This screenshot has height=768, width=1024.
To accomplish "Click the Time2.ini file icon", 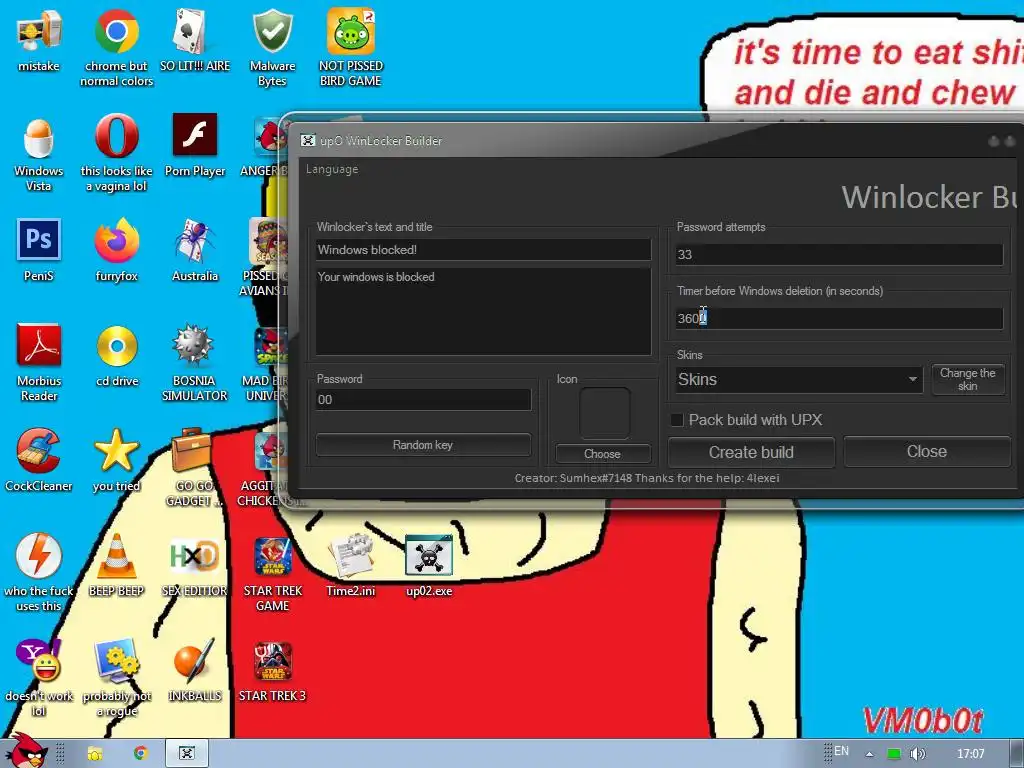I will click(351, 556).
